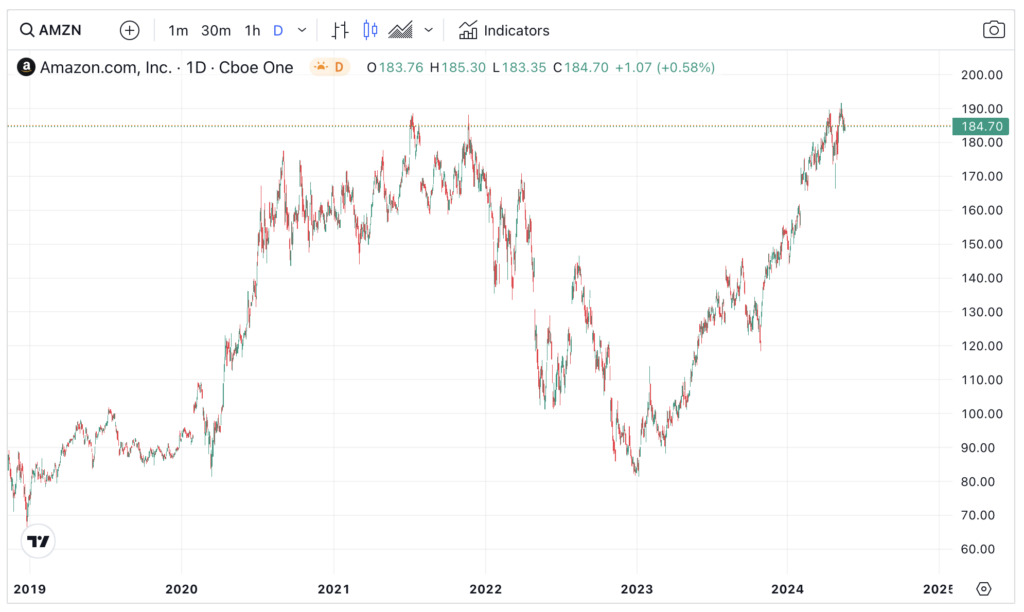1024x612 pixels.
Task: Click the orange D market status badge
Action: pos(330,67)
